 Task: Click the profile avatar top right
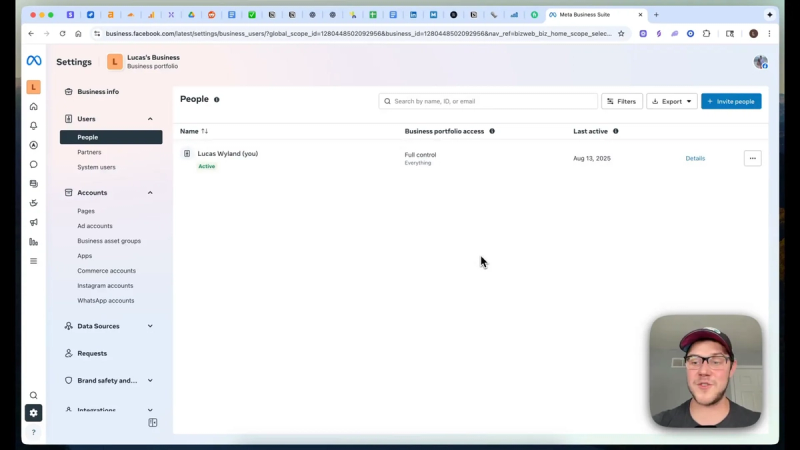761,62
